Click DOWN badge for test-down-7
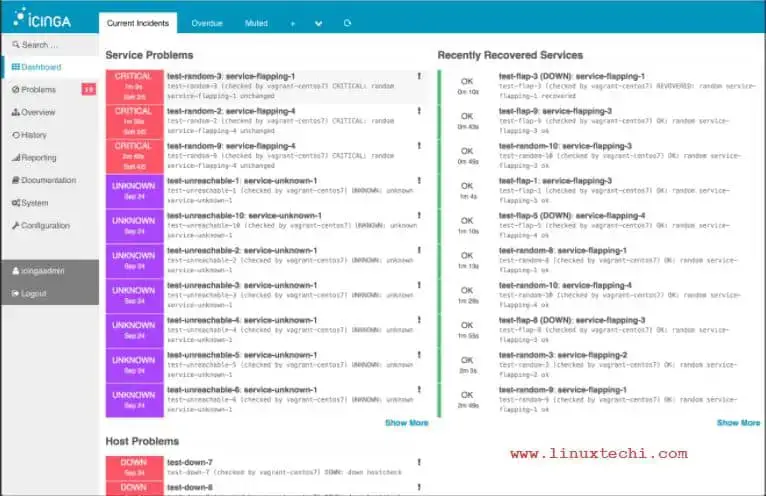This screenshot has width=766, height=496. click(134, 468)
